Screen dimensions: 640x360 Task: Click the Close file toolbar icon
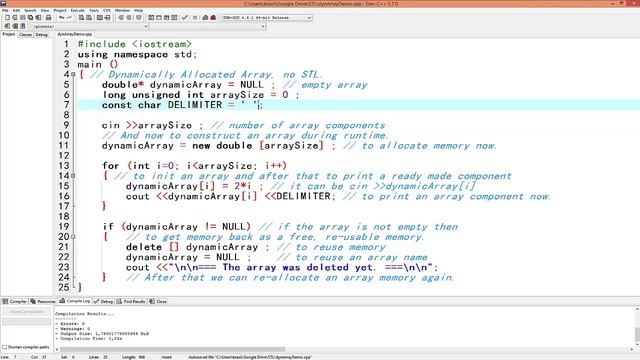coord(38,18)
